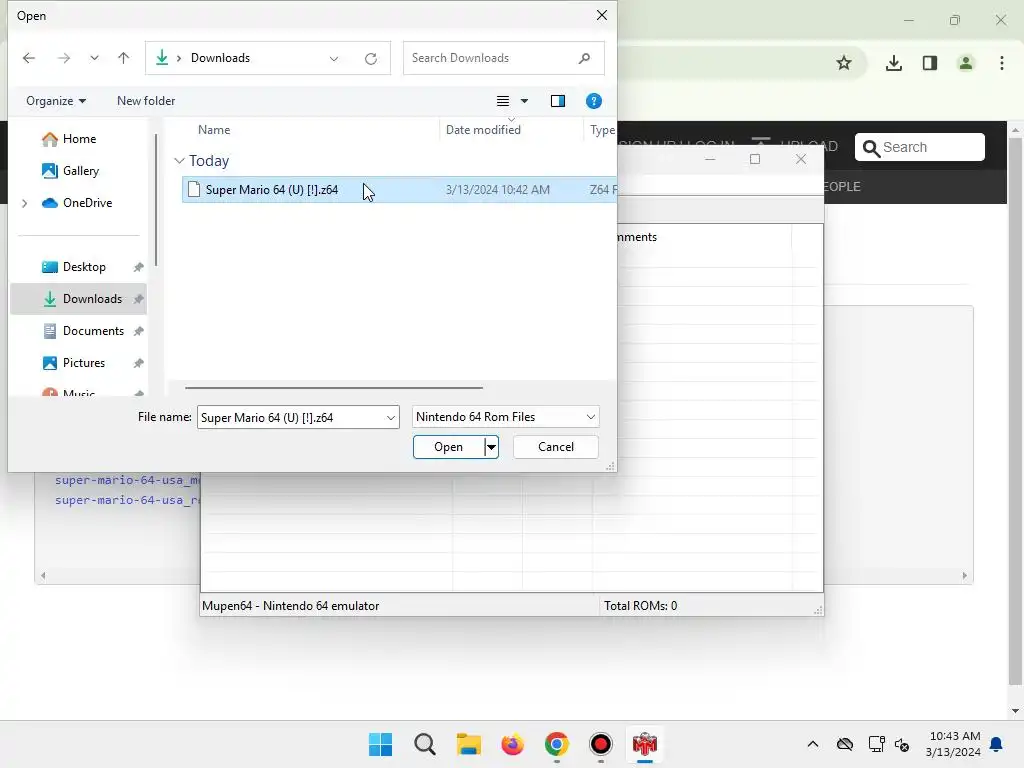The width and height of the screenshot is (1024, 768).
Task: Click the File name text field
Action: point(290,417)
